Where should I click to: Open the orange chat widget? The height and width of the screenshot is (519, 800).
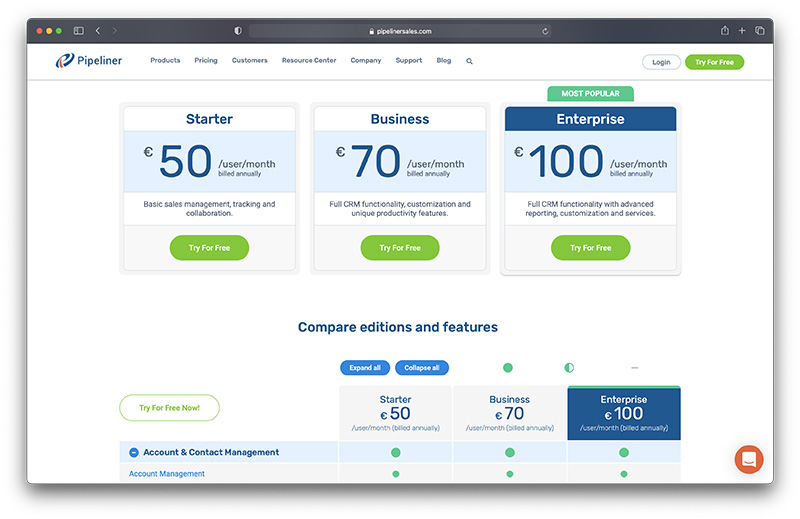click(x=748, y=459)
